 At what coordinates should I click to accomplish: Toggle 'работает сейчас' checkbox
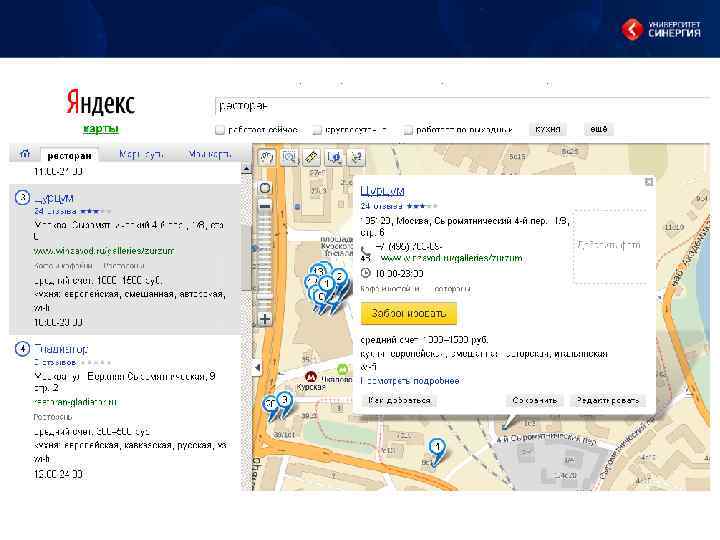pos(220,130)
